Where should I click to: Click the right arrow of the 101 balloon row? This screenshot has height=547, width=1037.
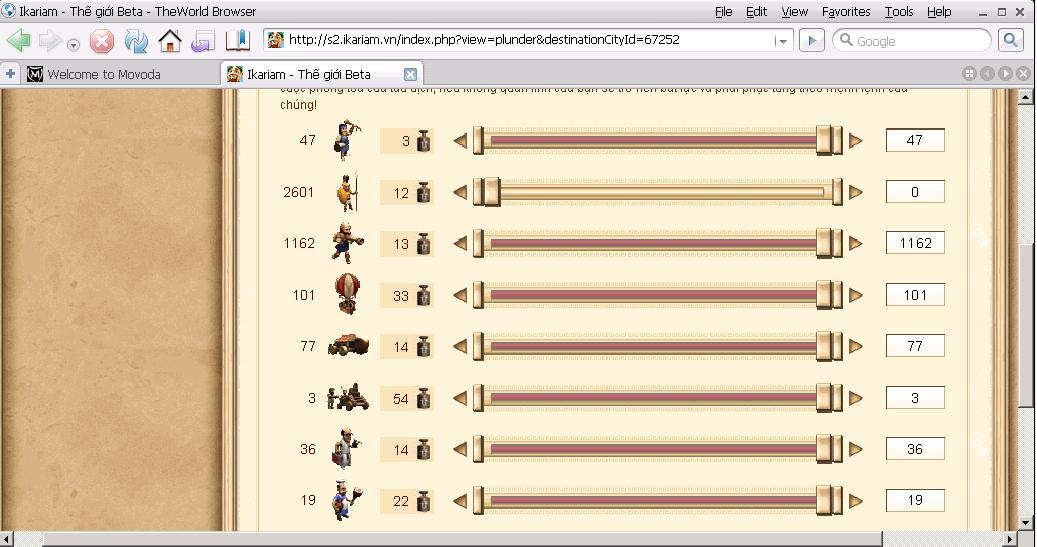[856, 295]
